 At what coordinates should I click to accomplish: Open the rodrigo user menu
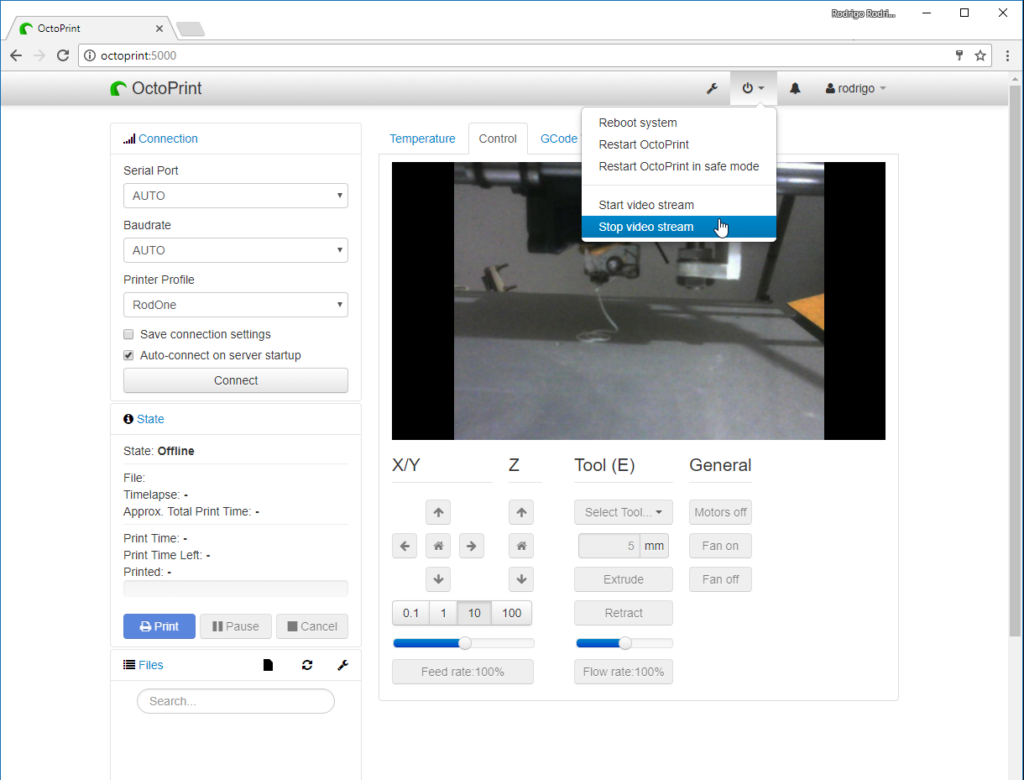tap(856, 88)
